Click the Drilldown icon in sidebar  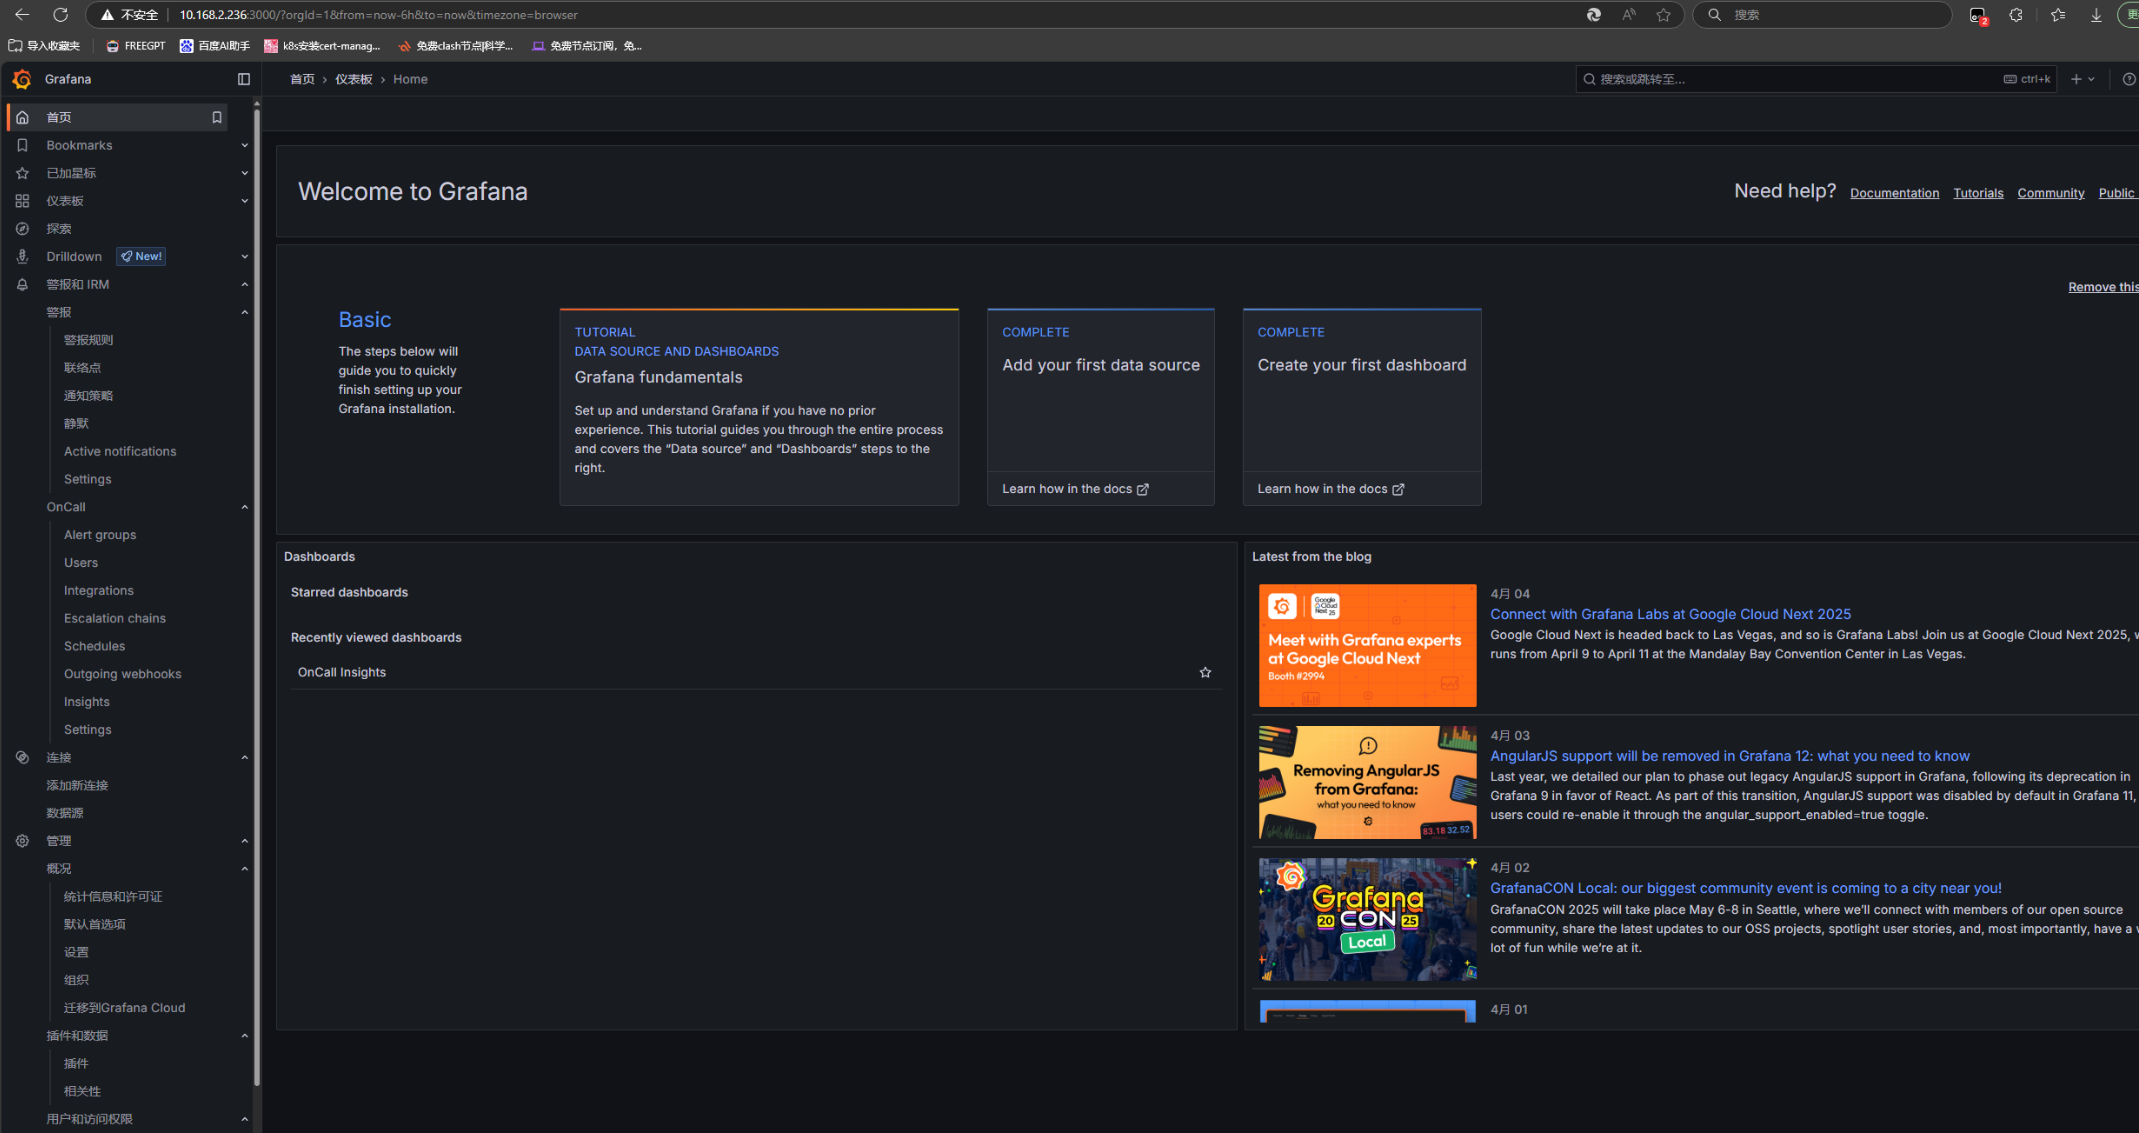point(22,257)
